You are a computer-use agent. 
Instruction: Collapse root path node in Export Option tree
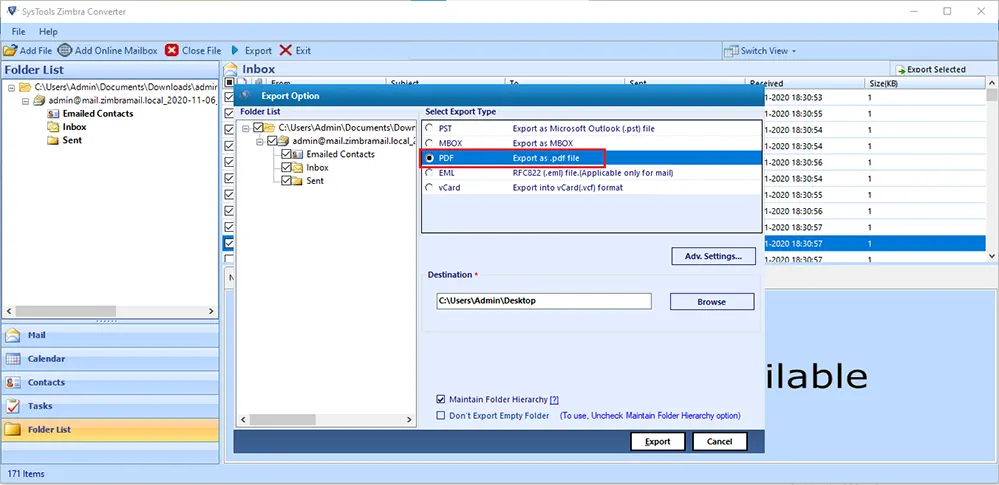[x=246, y=127]
